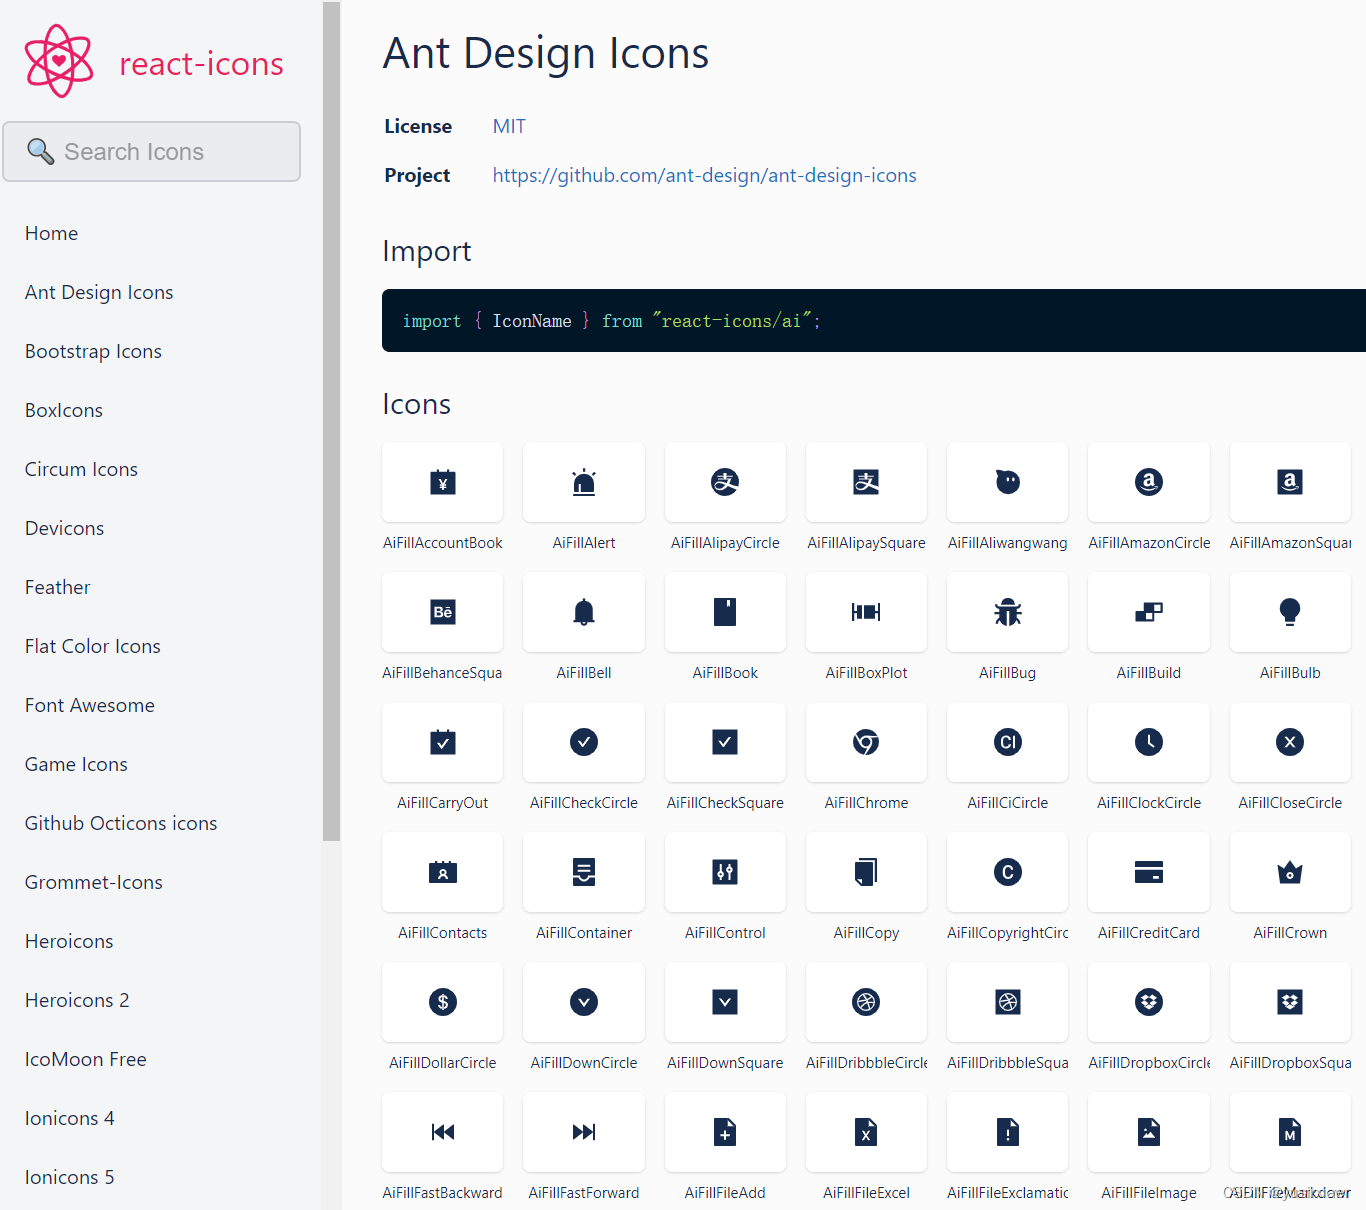1366x1210 pixels.
Task: Click the AiFillBehanceSquare icon
Action: pyautogui.click(x=442, y=612)
